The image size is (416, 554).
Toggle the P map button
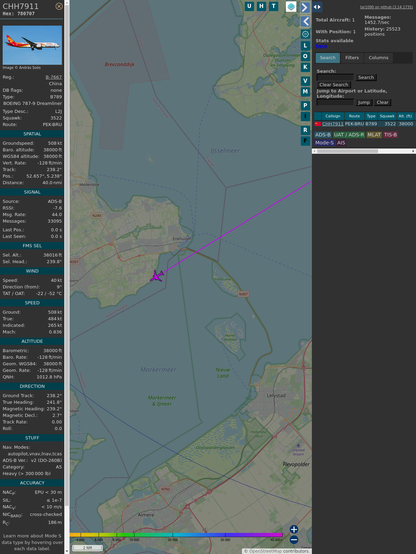tap(305, 105)
